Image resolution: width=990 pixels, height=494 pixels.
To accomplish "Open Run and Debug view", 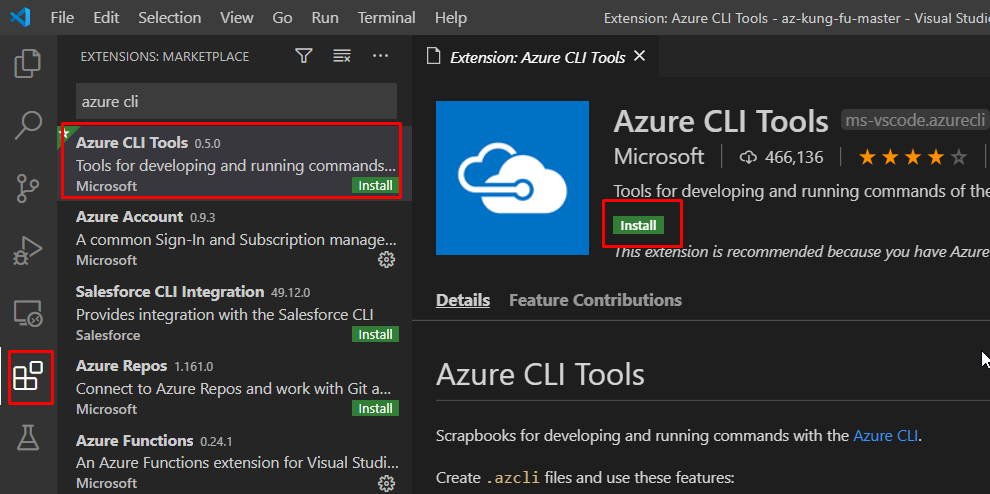I will tap(27, 250).
